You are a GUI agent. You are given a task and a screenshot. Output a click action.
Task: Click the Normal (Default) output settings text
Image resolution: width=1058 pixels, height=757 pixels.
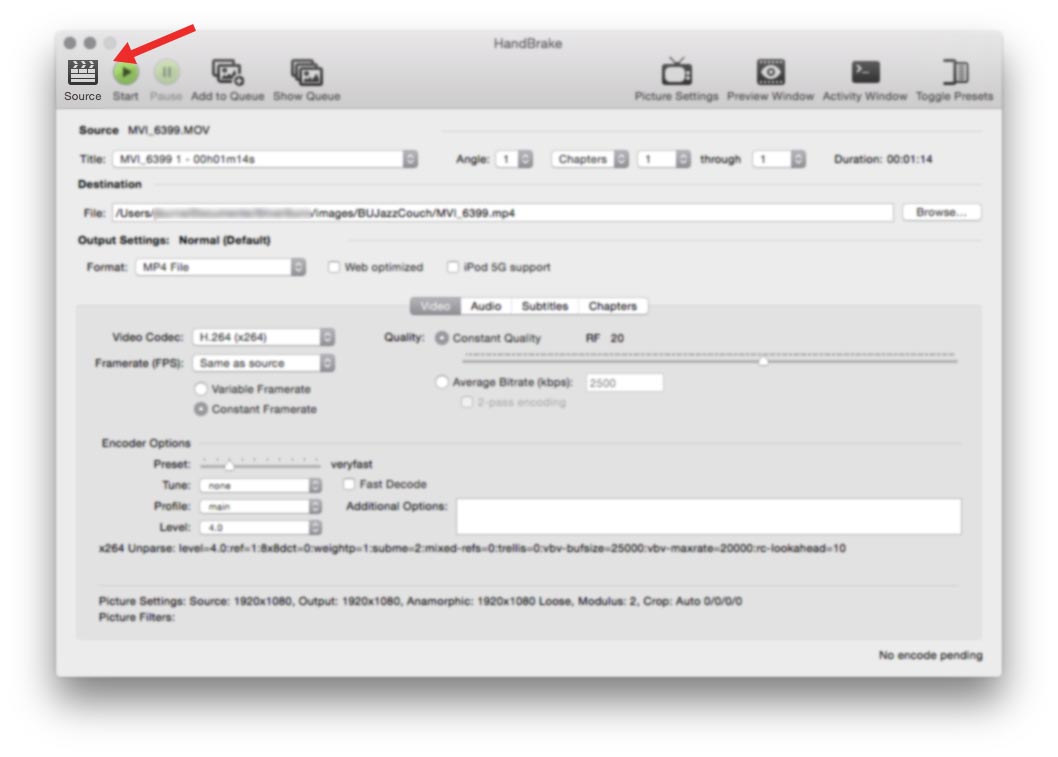tap(225, 240)
